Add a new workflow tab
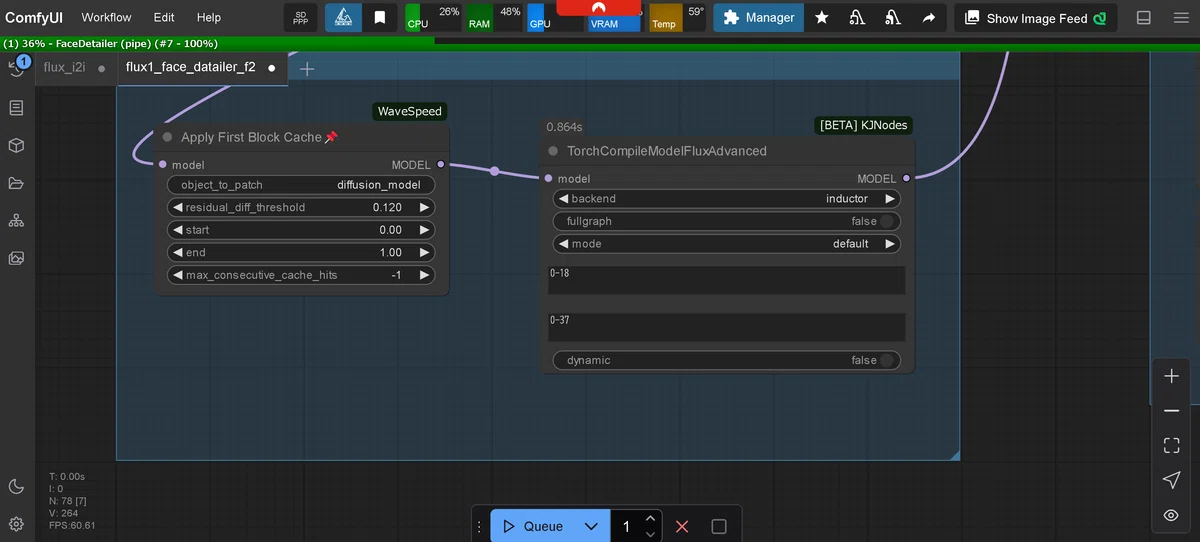The height and width of the screenshot is (542, 1200). point(307,68)
